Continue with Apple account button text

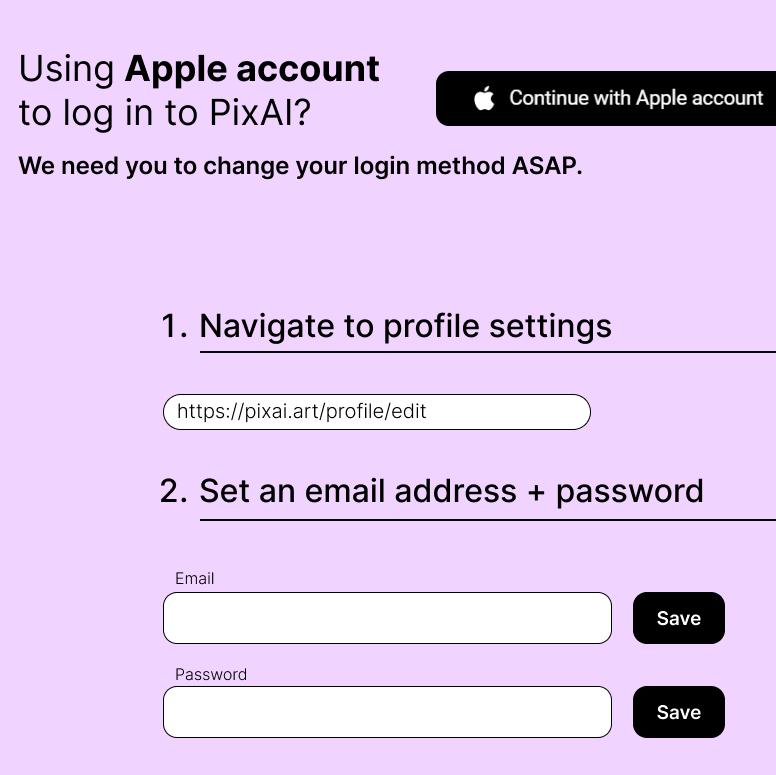tap(636, 98)
